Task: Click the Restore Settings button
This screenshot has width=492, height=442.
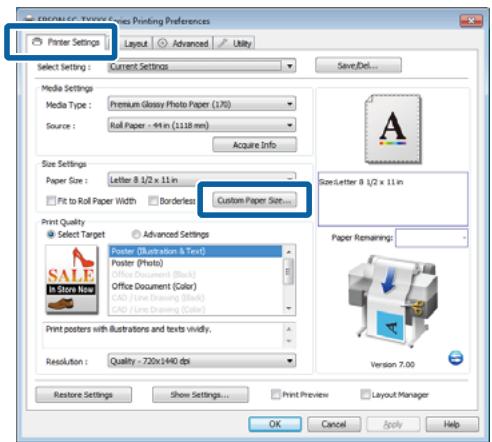Action: 83,395
